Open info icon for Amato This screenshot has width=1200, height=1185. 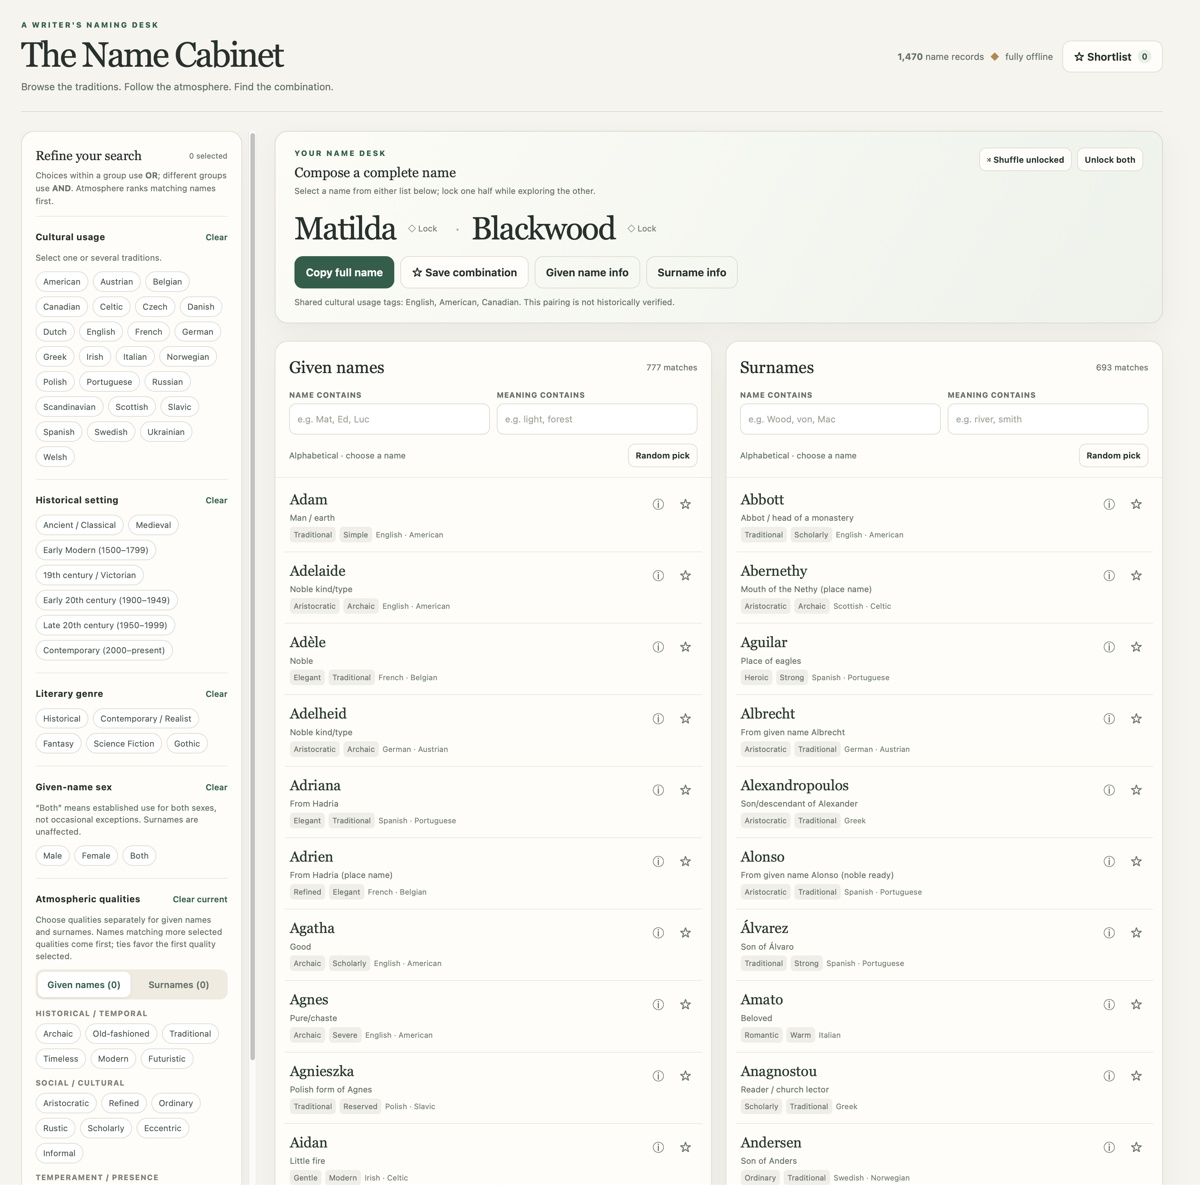[x=1109, y=1005]
